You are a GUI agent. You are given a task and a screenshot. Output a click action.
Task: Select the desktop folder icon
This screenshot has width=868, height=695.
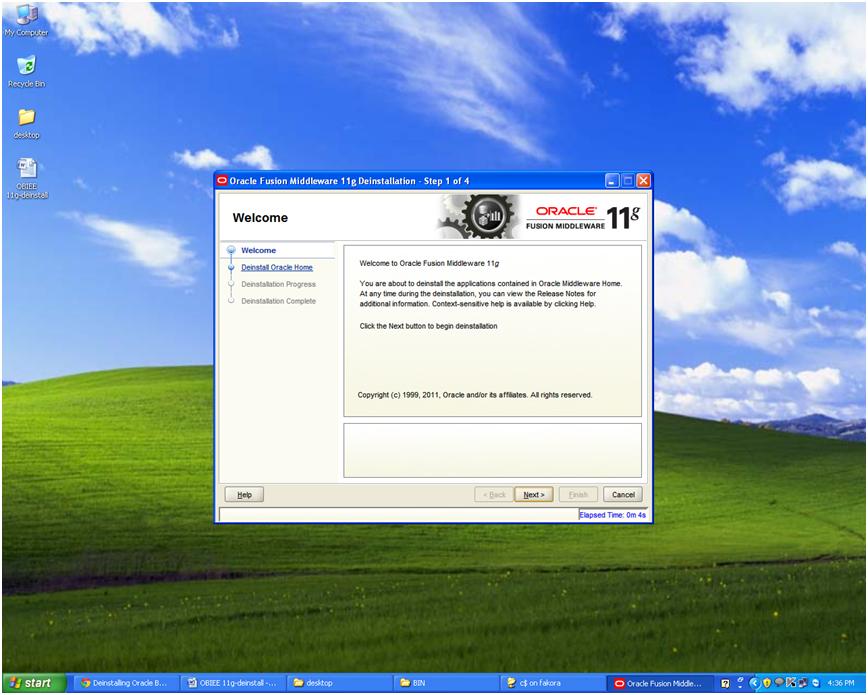point(26,123)
